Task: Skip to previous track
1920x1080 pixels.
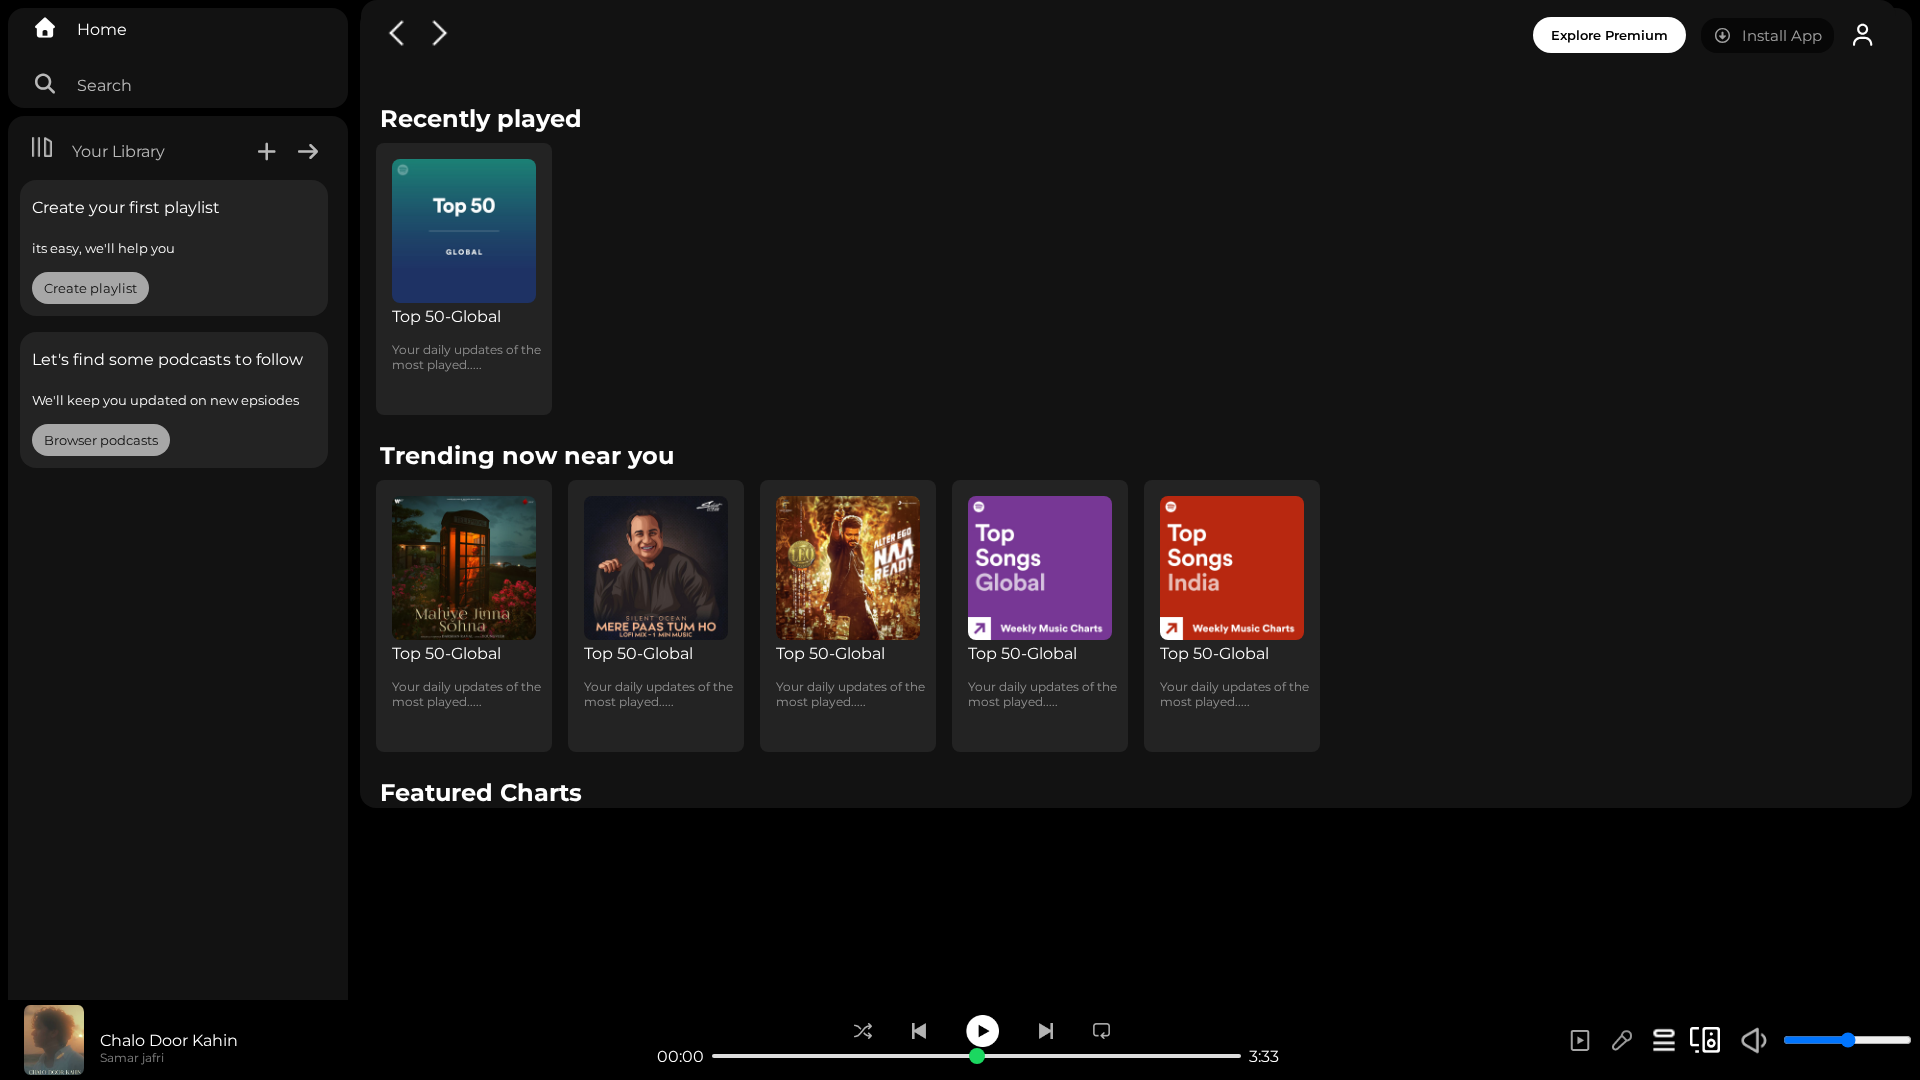Action: coord(919,1031)
